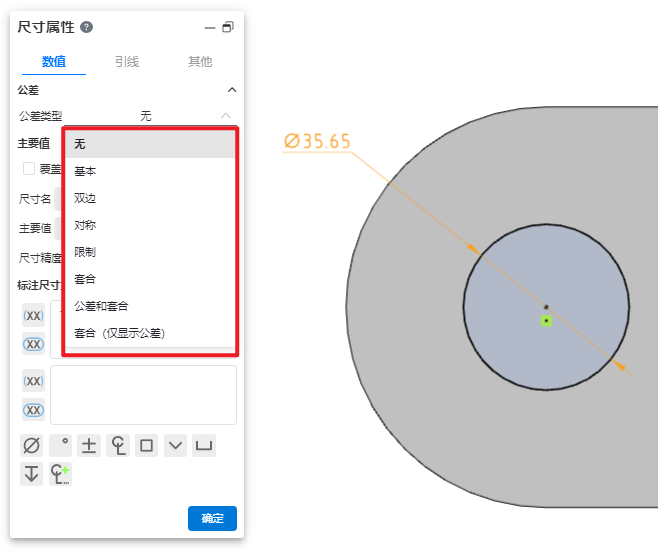Open the more symbols icon with green plus
This screenshot has width=658, height=552.
tap(61, 474)
